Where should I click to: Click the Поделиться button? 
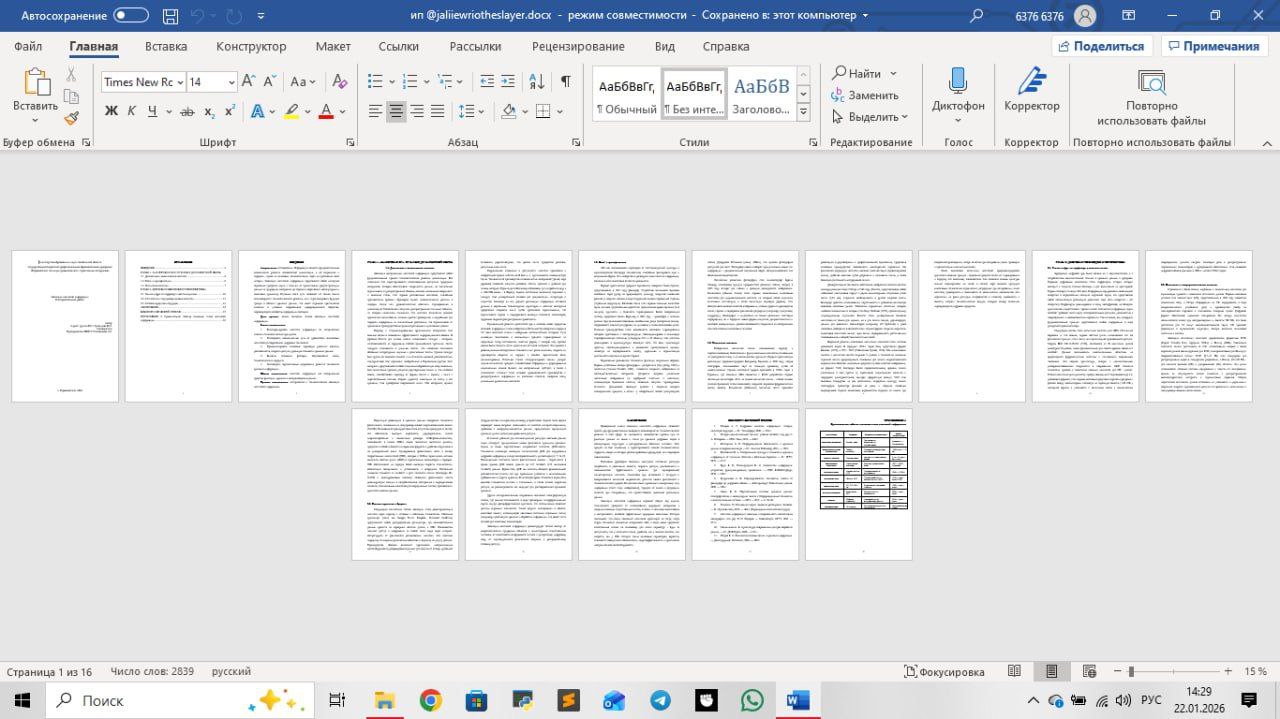(x=1101, y=46)
